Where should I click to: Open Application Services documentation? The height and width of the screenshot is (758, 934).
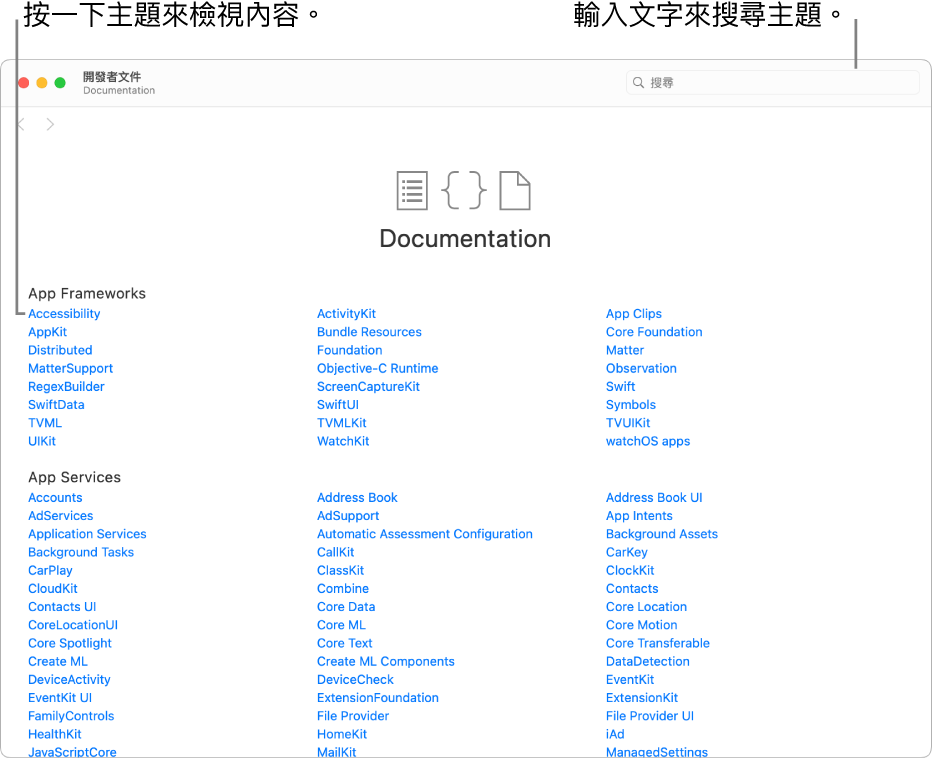(x=87, y=534)
